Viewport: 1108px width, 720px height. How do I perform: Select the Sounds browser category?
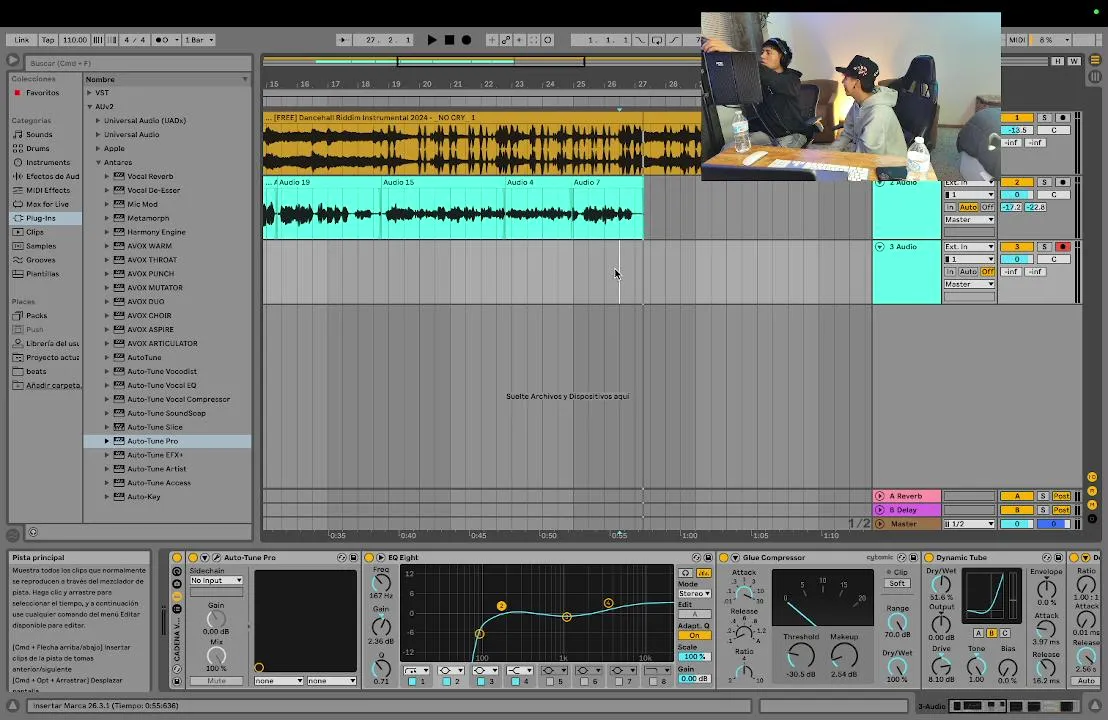[39, 134]
